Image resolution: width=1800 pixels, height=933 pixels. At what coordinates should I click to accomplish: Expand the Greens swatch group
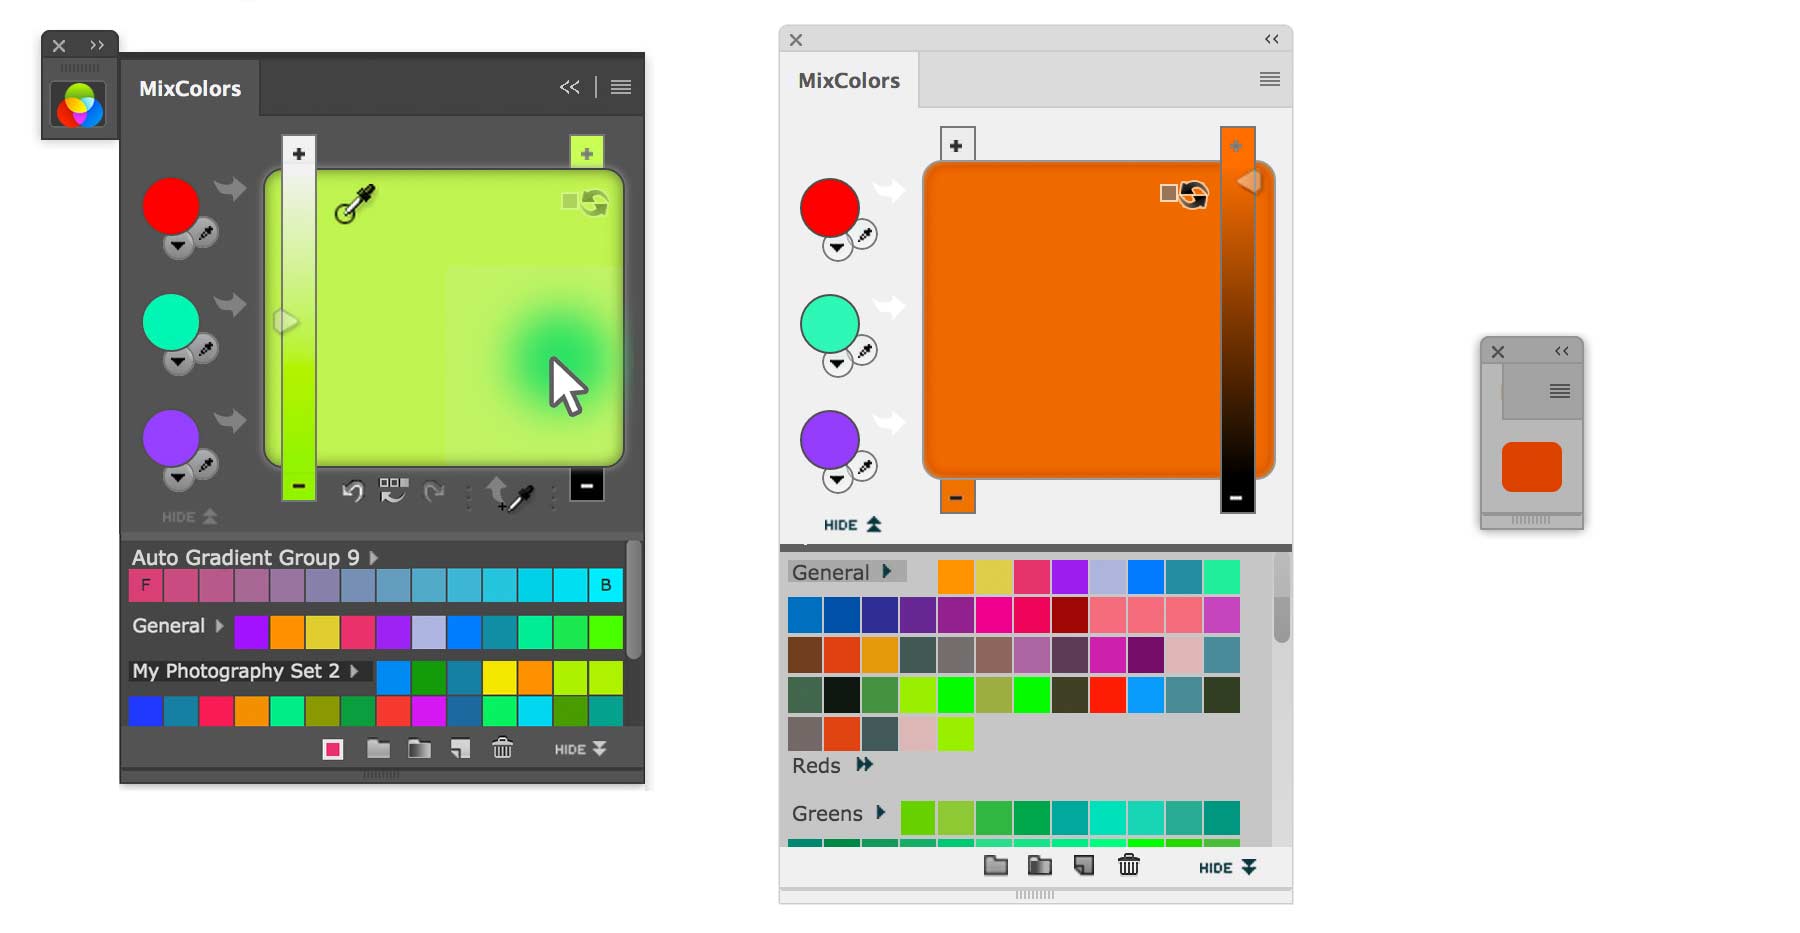[880, 814]
